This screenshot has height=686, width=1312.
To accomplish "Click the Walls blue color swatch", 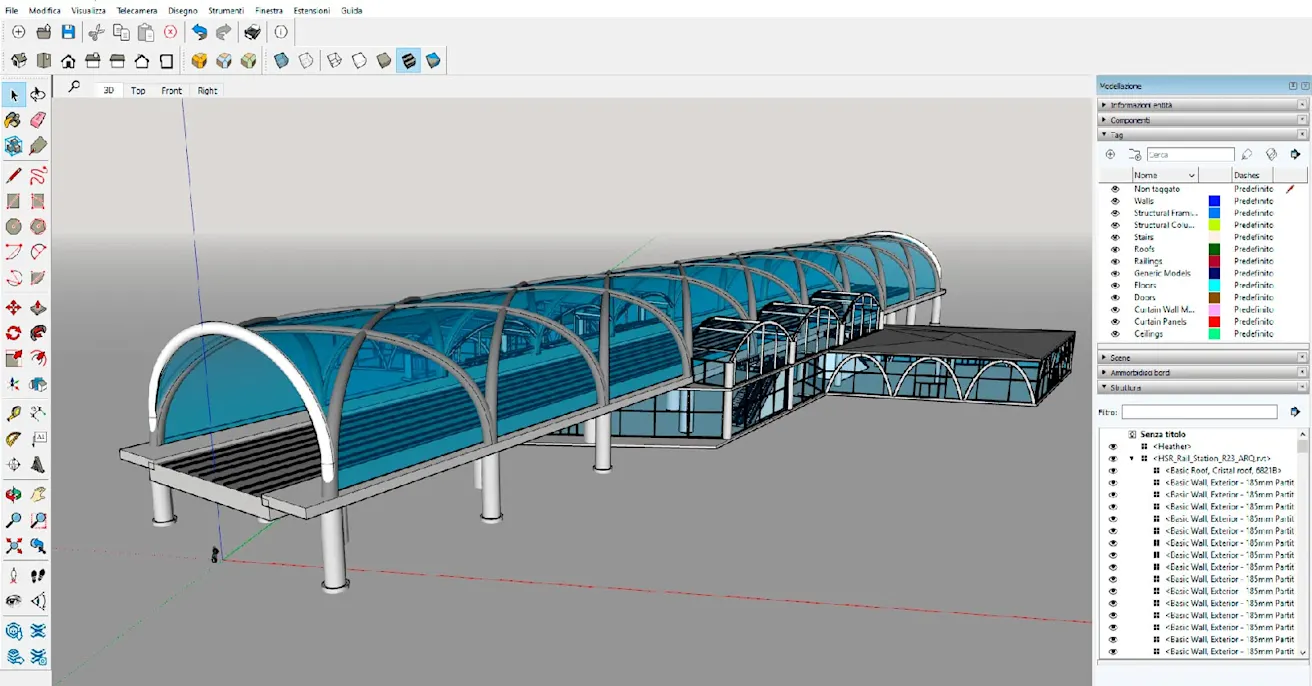I will coord(1214,201).
